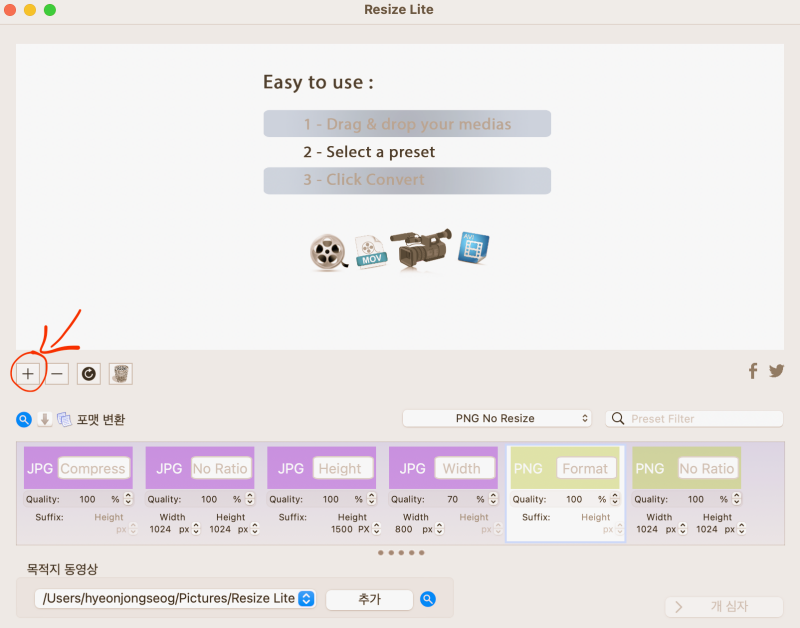Adjust quality stepper of JPG Width preset
This screenshot has width=800, height=628.
pyautogui.click(x=493, y=498)
